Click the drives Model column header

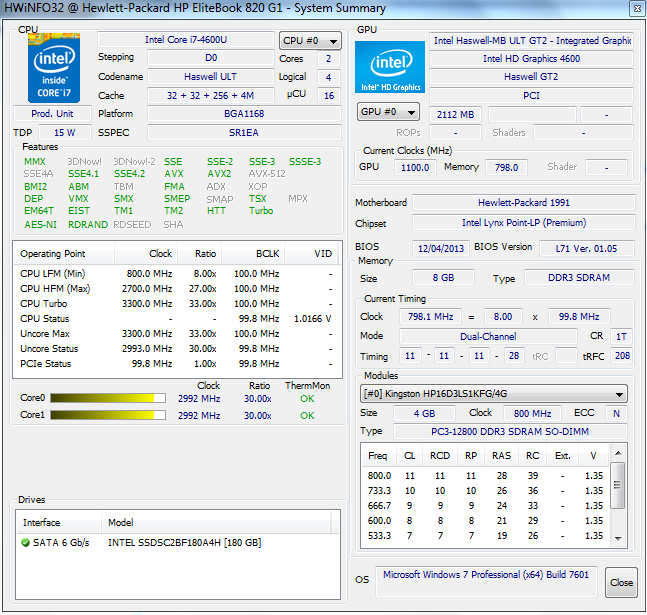click(216, 523)
